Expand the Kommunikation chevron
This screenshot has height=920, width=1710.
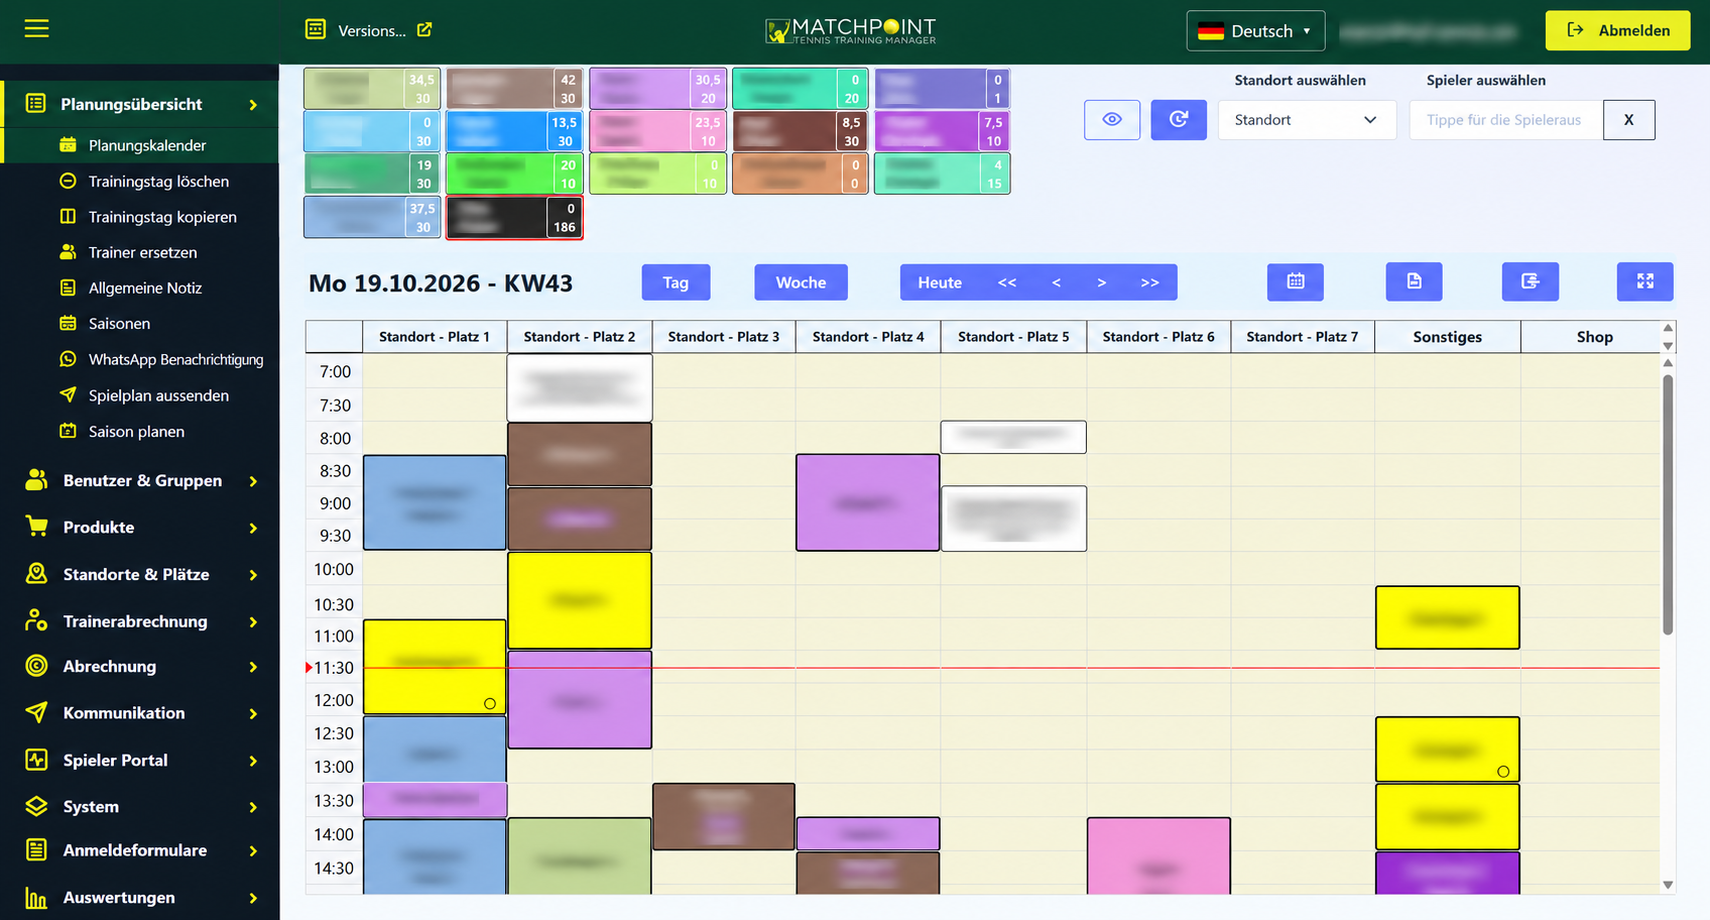pos(253,714)
